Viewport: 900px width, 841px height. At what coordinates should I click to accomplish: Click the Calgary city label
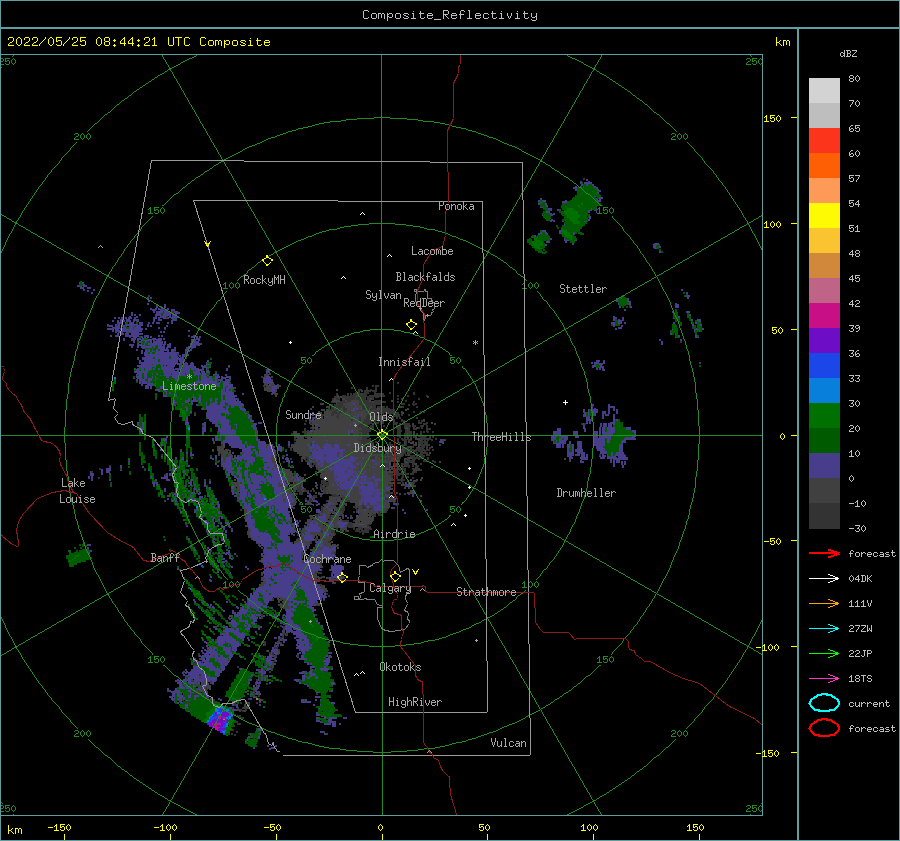pyautogui.click(x=390, y=588)
